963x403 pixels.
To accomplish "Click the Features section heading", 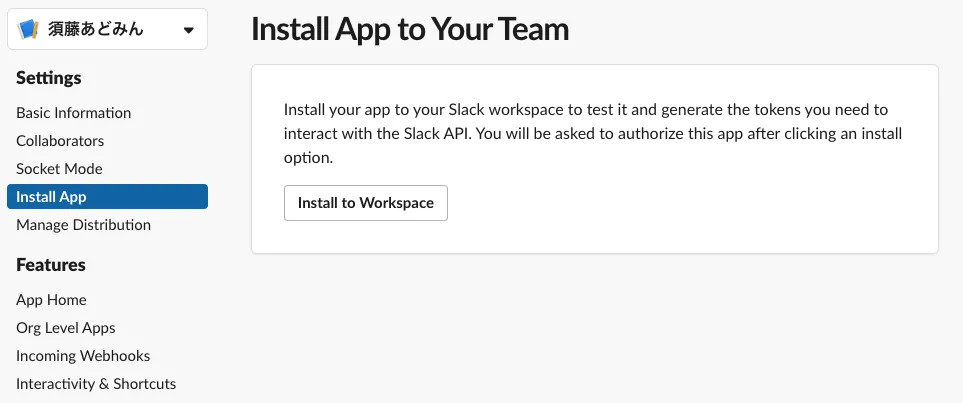I will (x=51, y=265).
